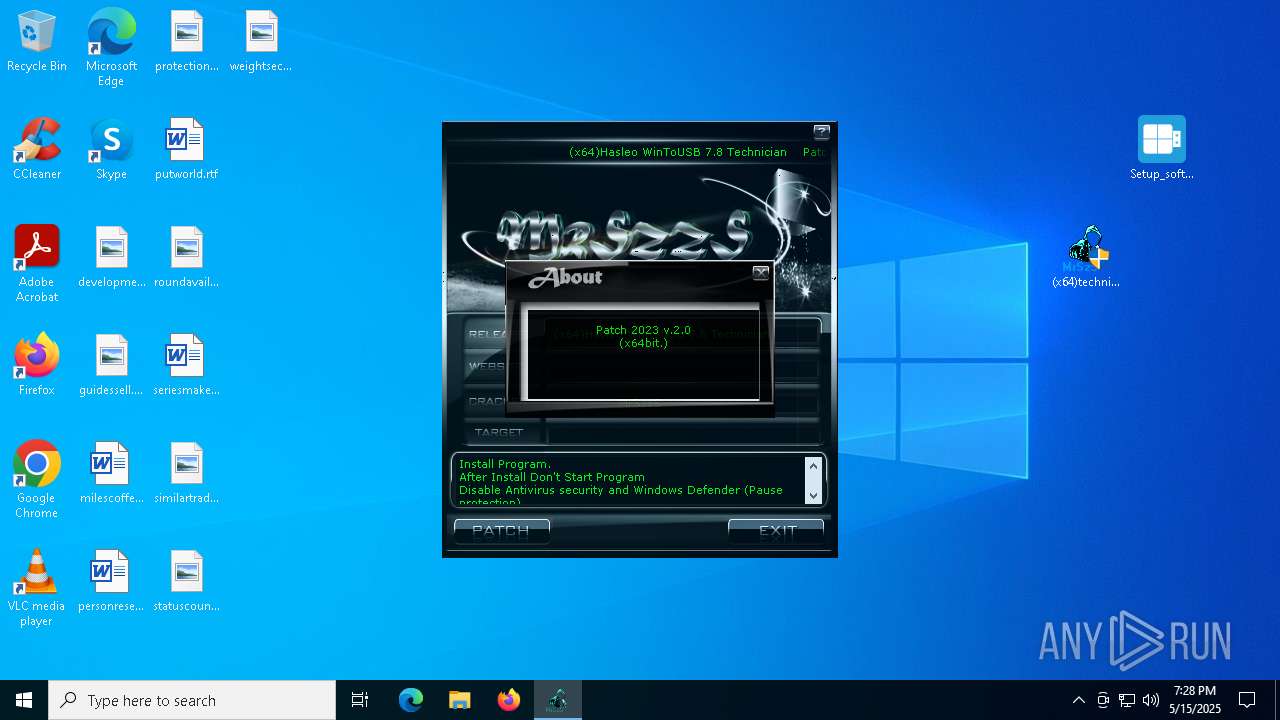Viewport: 1280px width, 720px height.
Task: Click the Hasleo WinToUSB 7.8 Technician title text
Action: (678, 152)
